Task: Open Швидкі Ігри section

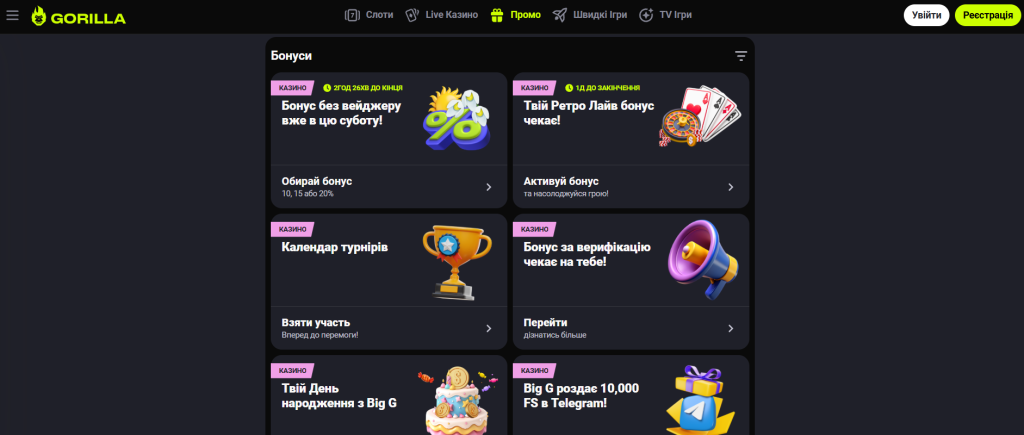Action: pyautogui.click(x=590, y=15)
